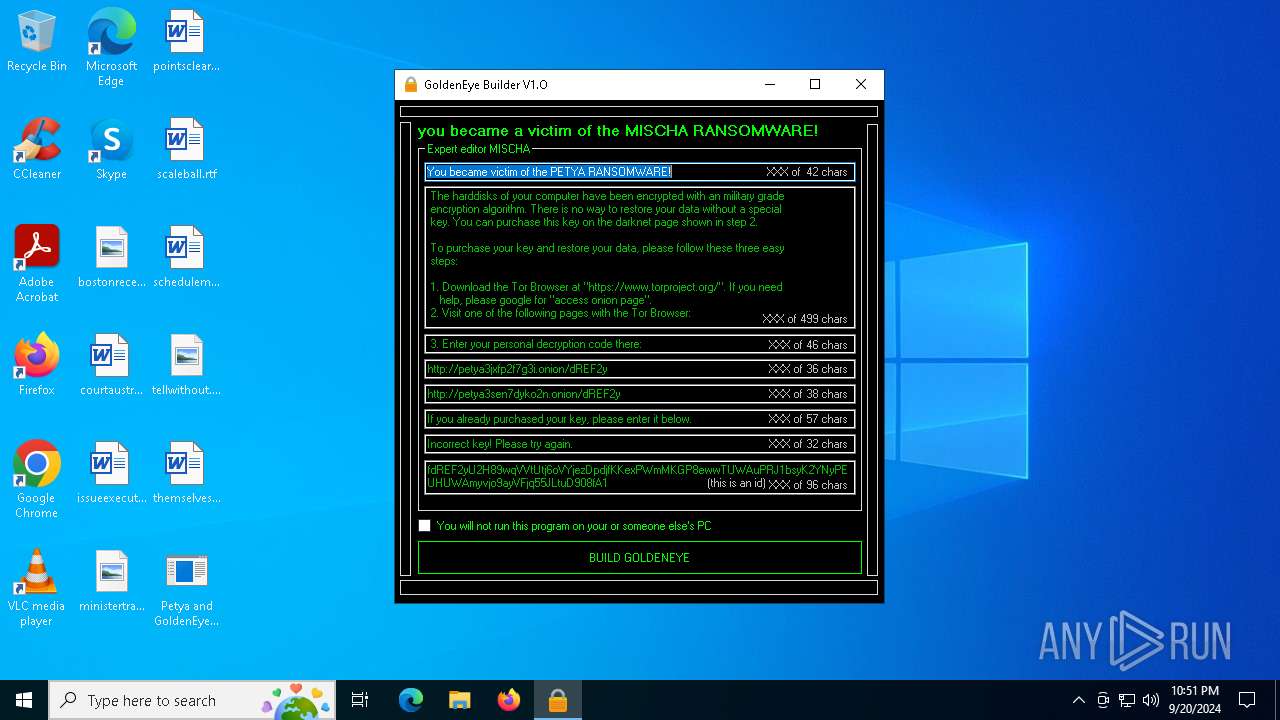
Task: Select the schedulem Word document icon
Action: 186,258
